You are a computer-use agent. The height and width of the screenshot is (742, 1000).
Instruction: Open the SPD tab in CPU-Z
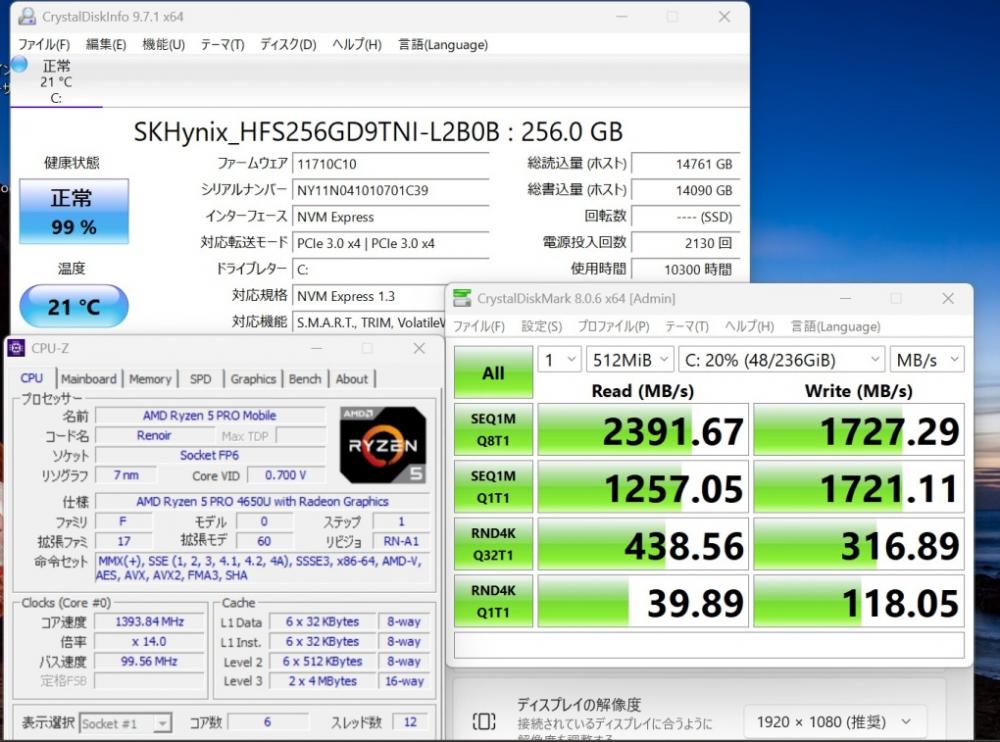tap(200, 379)
